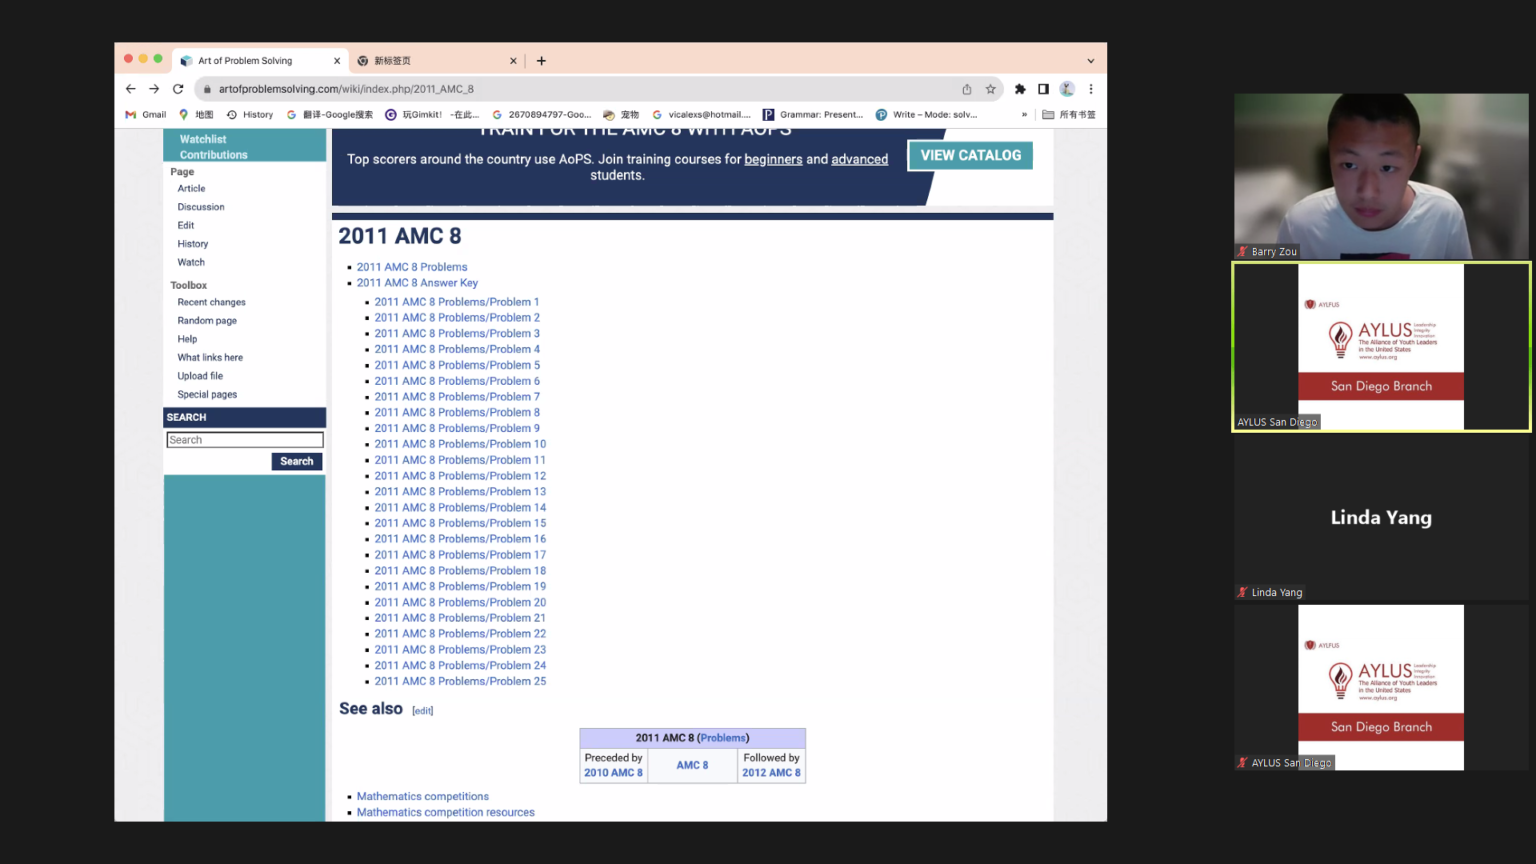Select Watch under Page
Image resolution: width=1536 pixels, height=864 pixels.
191,262
